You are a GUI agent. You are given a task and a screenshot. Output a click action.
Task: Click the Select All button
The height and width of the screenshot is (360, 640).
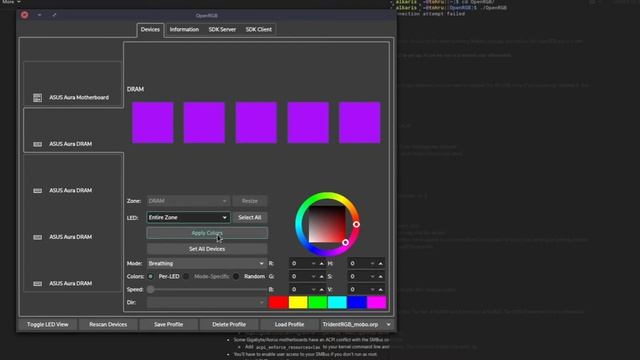(x=250, y=218)
